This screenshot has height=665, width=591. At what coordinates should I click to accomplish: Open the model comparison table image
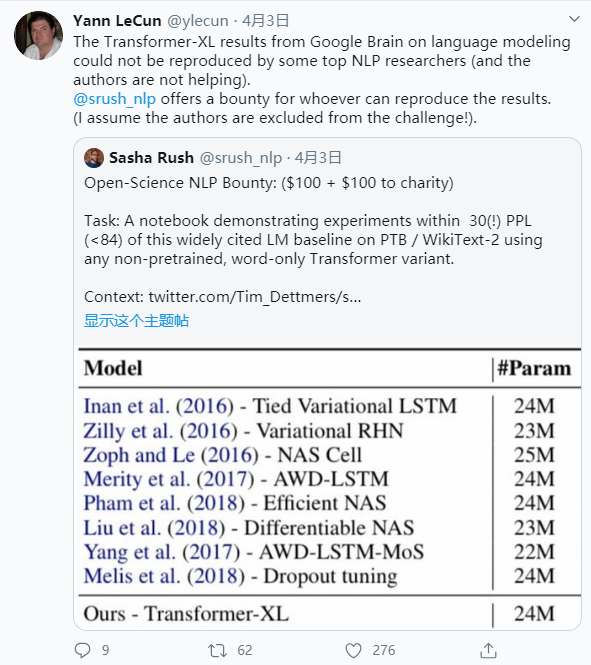click(x=328, y=488)
